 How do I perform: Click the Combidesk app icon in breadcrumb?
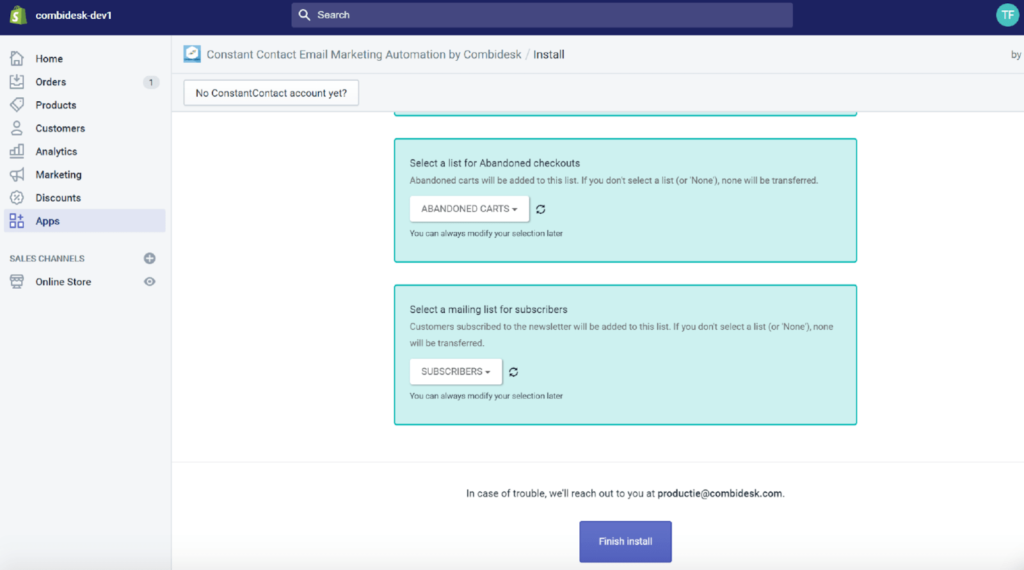click(x=192, y=54)
